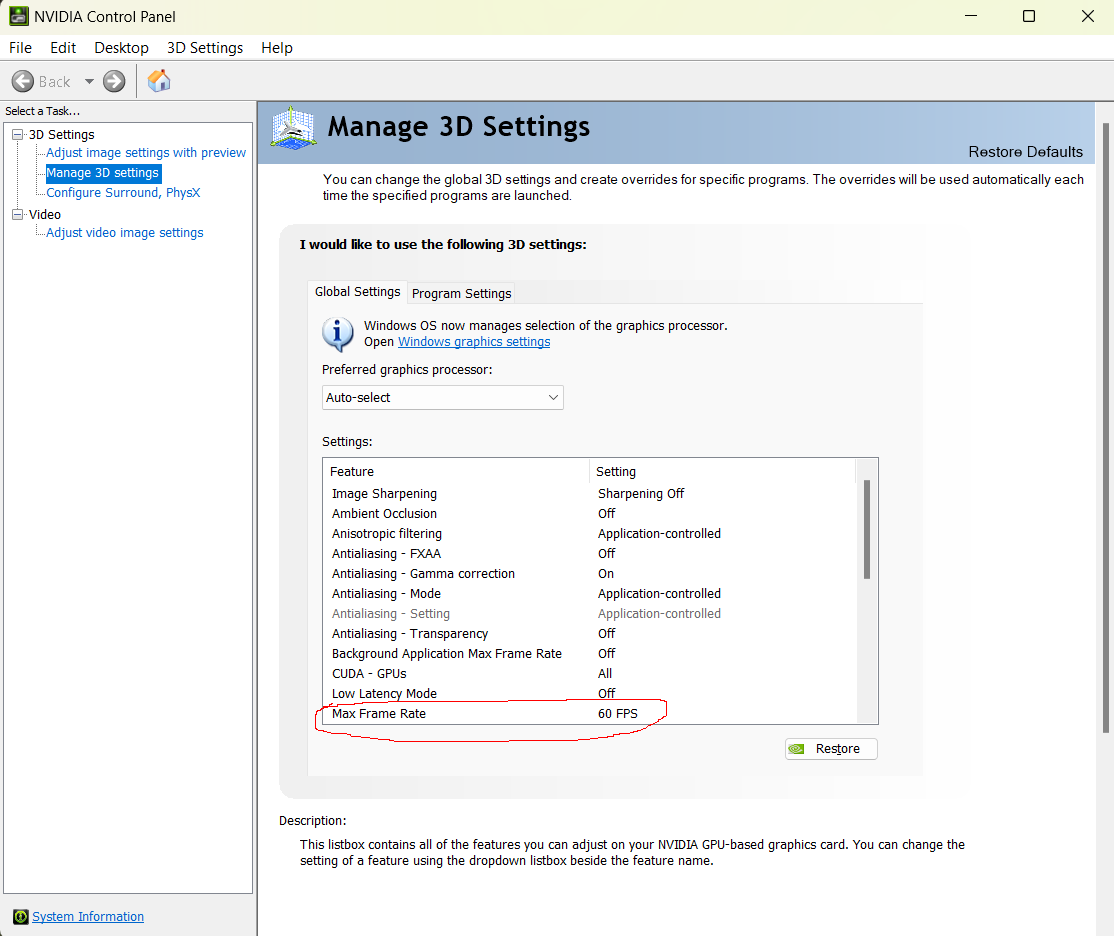Click the Feature column header

[x=456, y=471]
